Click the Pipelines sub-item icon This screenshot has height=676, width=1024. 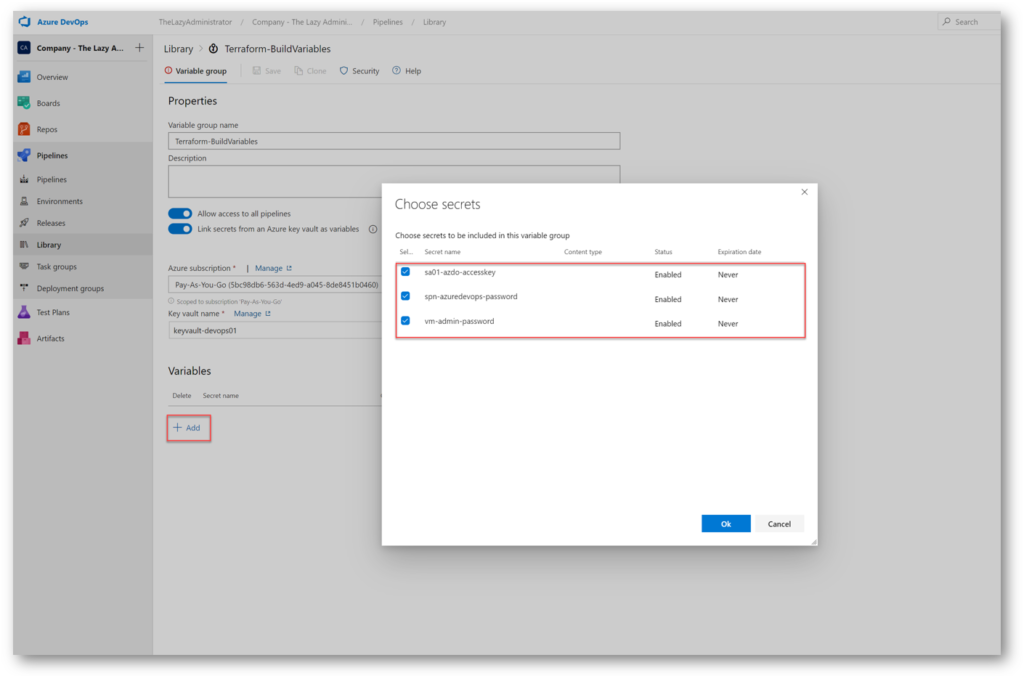coord(24,180)
